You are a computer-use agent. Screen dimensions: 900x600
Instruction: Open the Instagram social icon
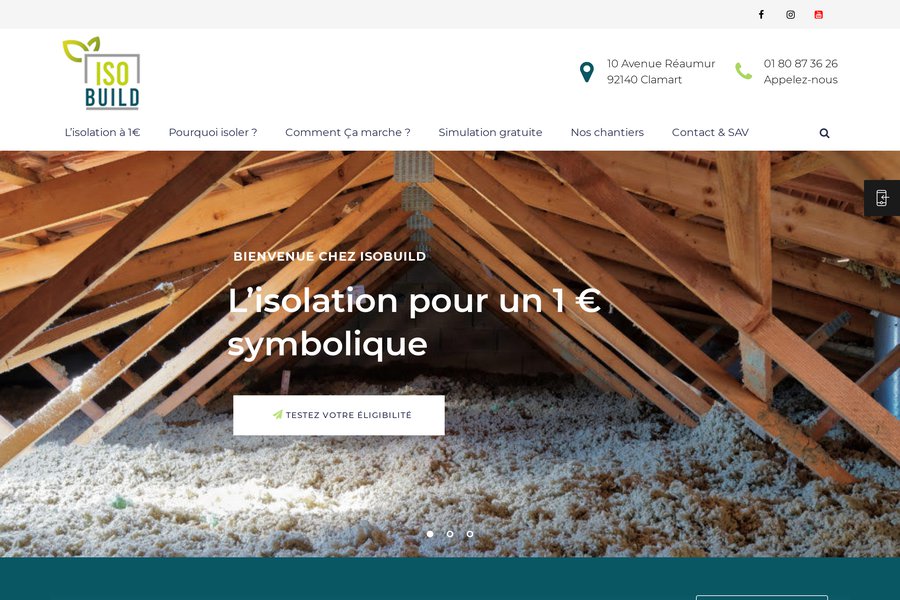click(x=790, y=14)
